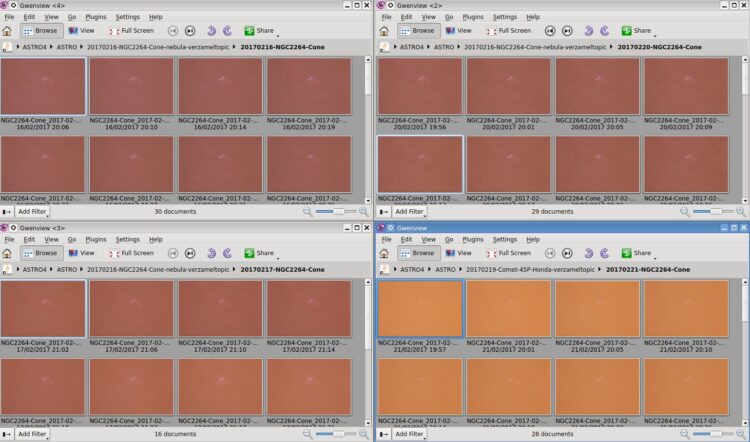
Task: Rotate right in the active Gwenview window
Action: pos(605,253)
